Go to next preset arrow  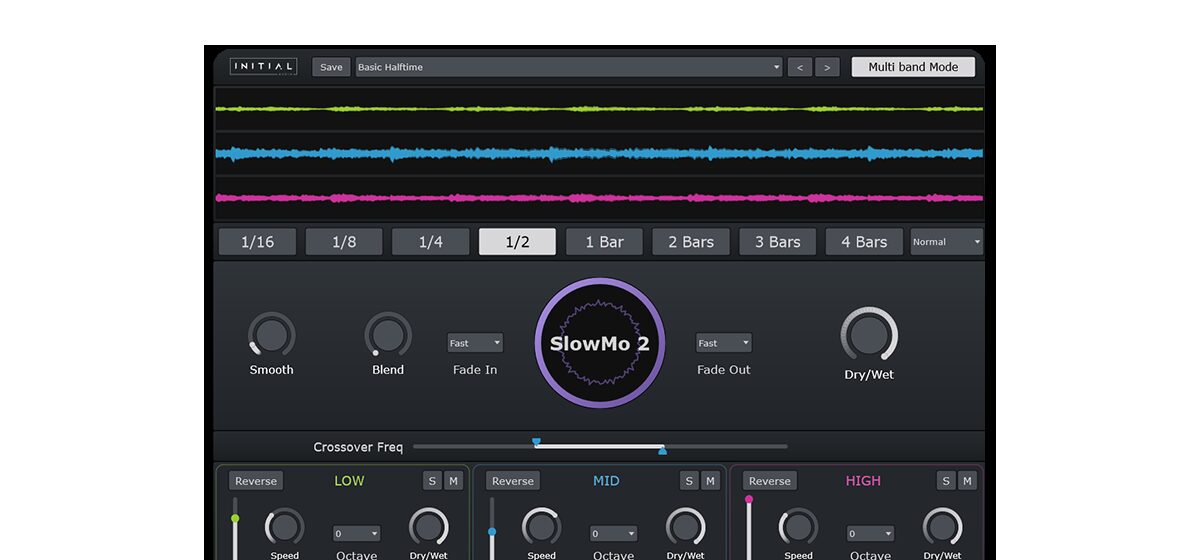coord(827,67)
